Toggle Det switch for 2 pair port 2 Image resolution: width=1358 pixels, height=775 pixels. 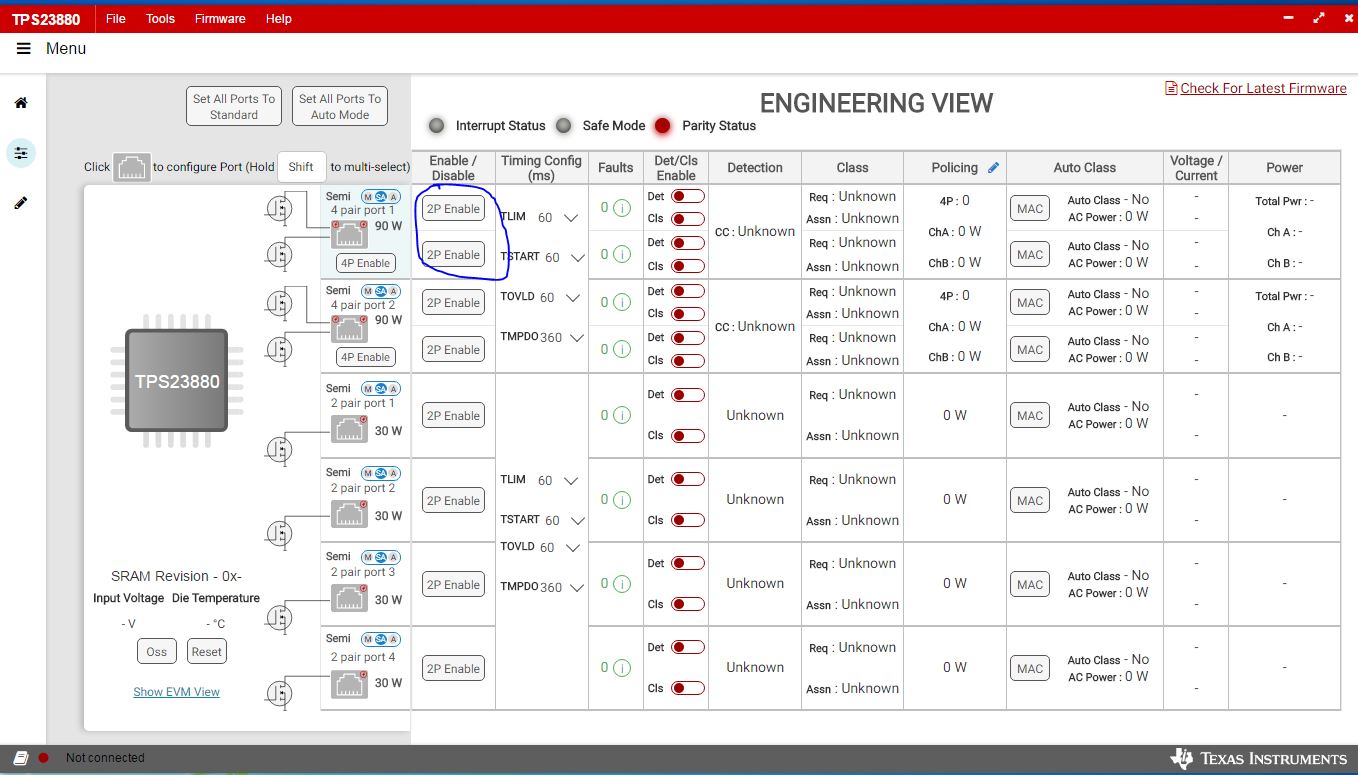click(x=688, y=479)
